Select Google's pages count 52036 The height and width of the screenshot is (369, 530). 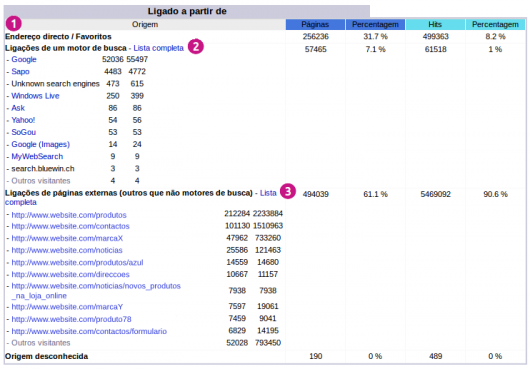(x=113, y=59)
